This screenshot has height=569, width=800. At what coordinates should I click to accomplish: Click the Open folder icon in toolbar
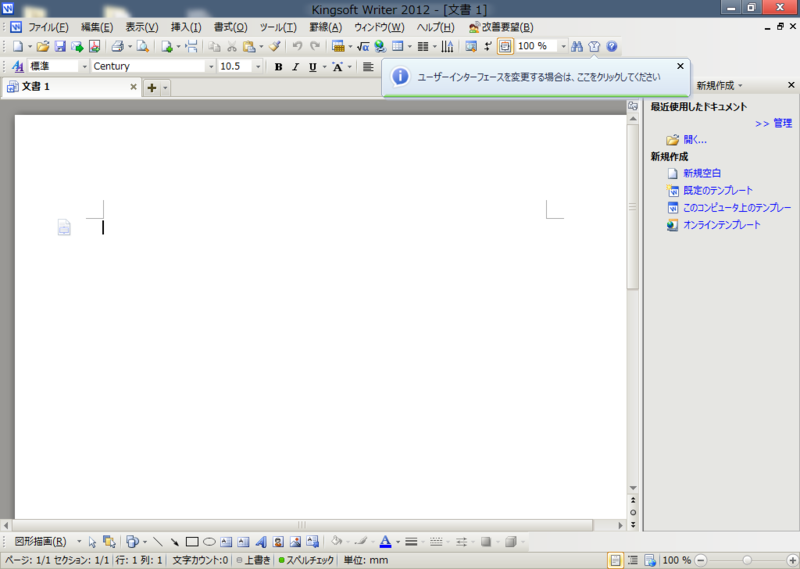(x=43, y=46)
